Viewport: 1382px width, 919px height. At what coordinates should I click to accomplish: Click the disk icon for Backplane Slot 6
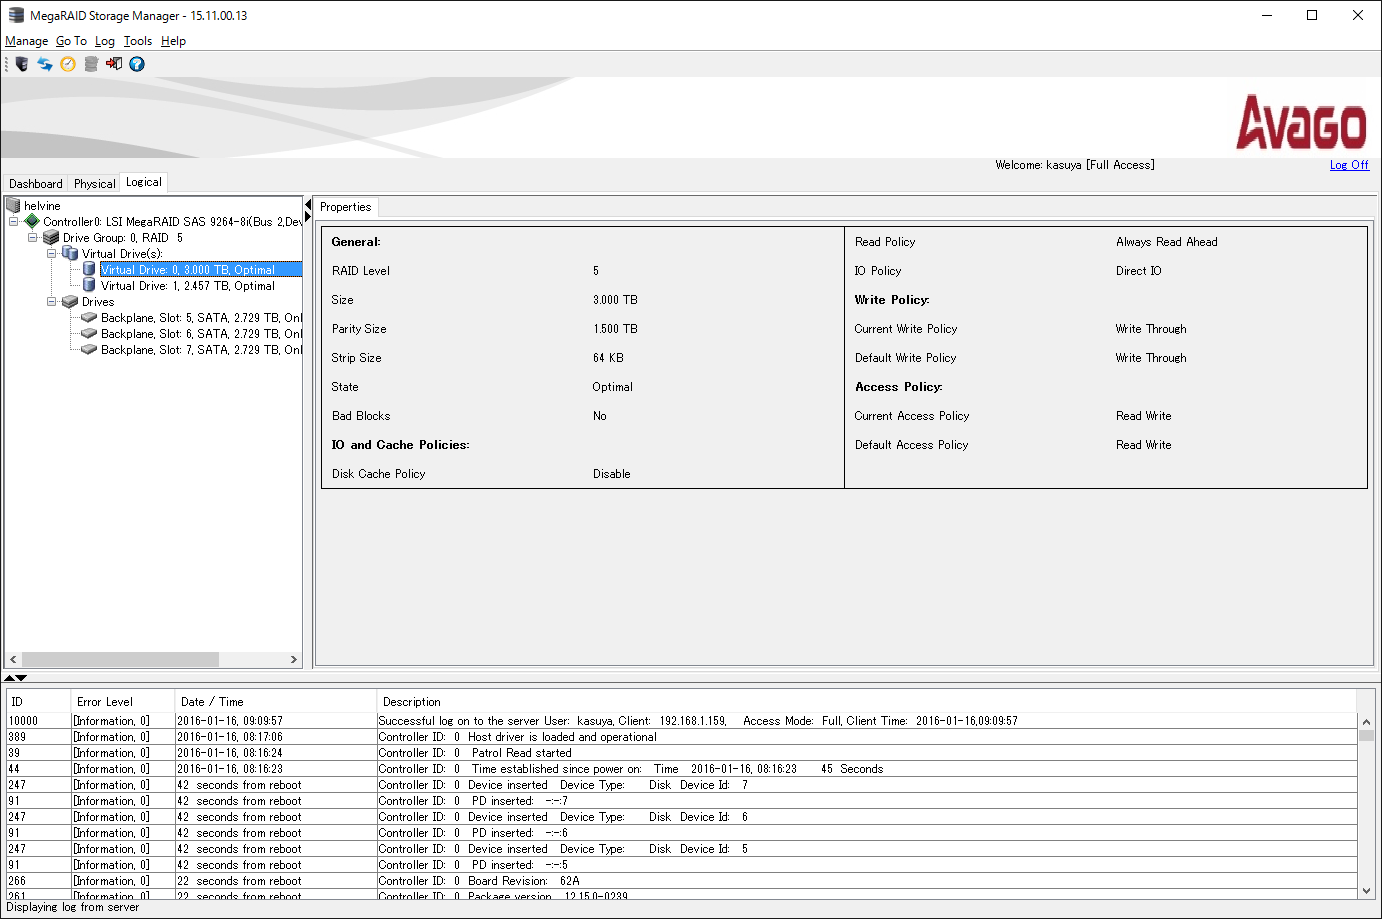[x=89, y=333]
